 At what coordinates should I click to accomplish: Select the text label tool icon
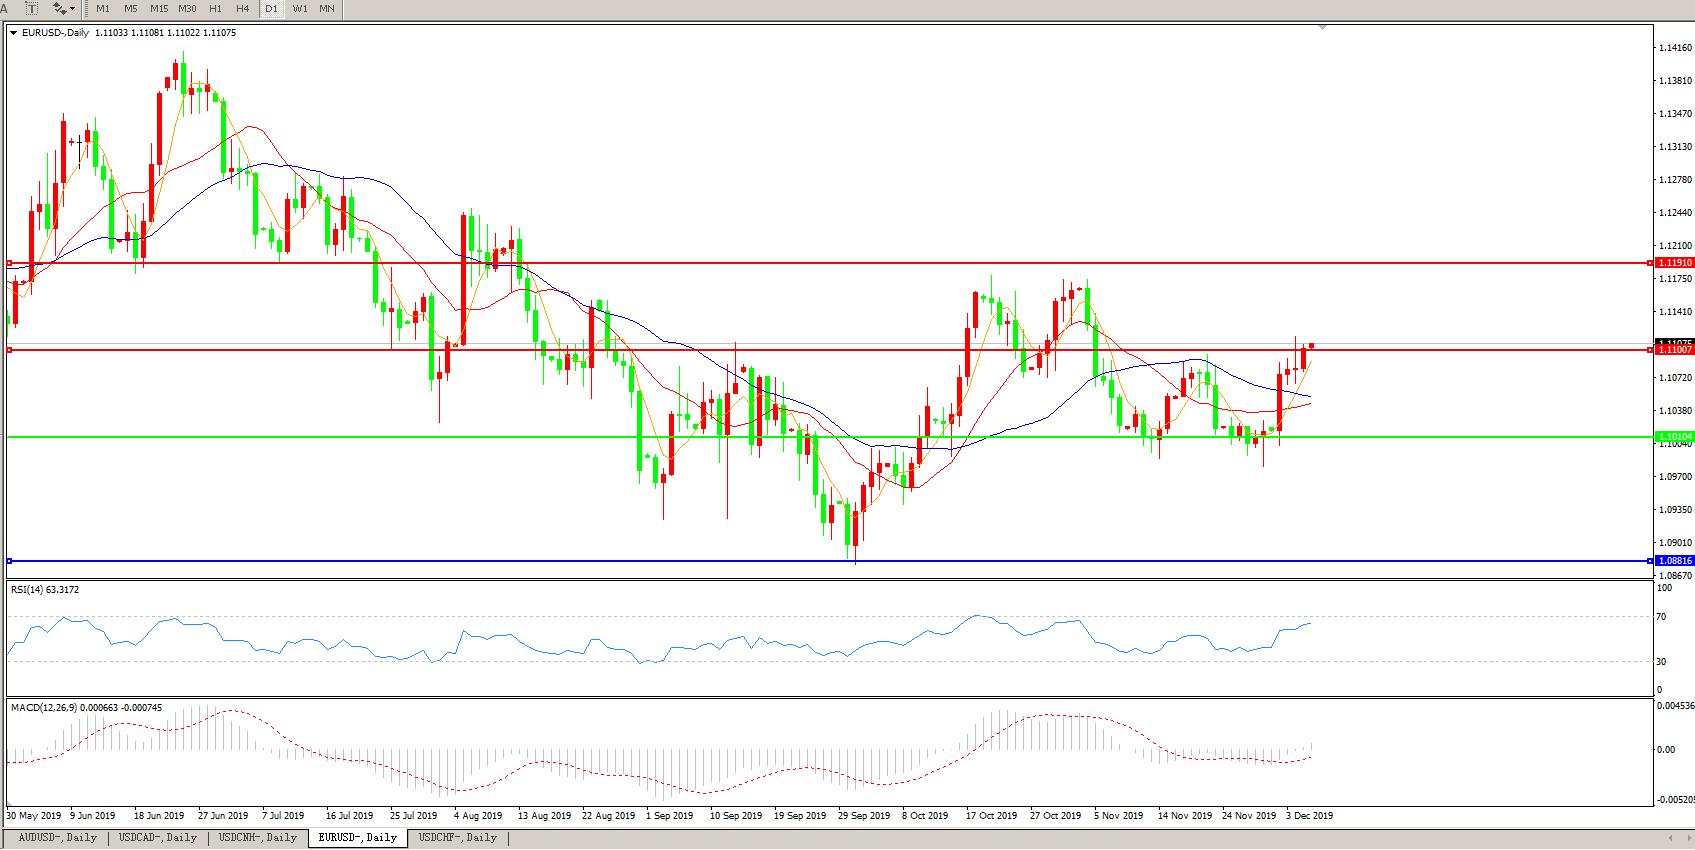[31, 8]
